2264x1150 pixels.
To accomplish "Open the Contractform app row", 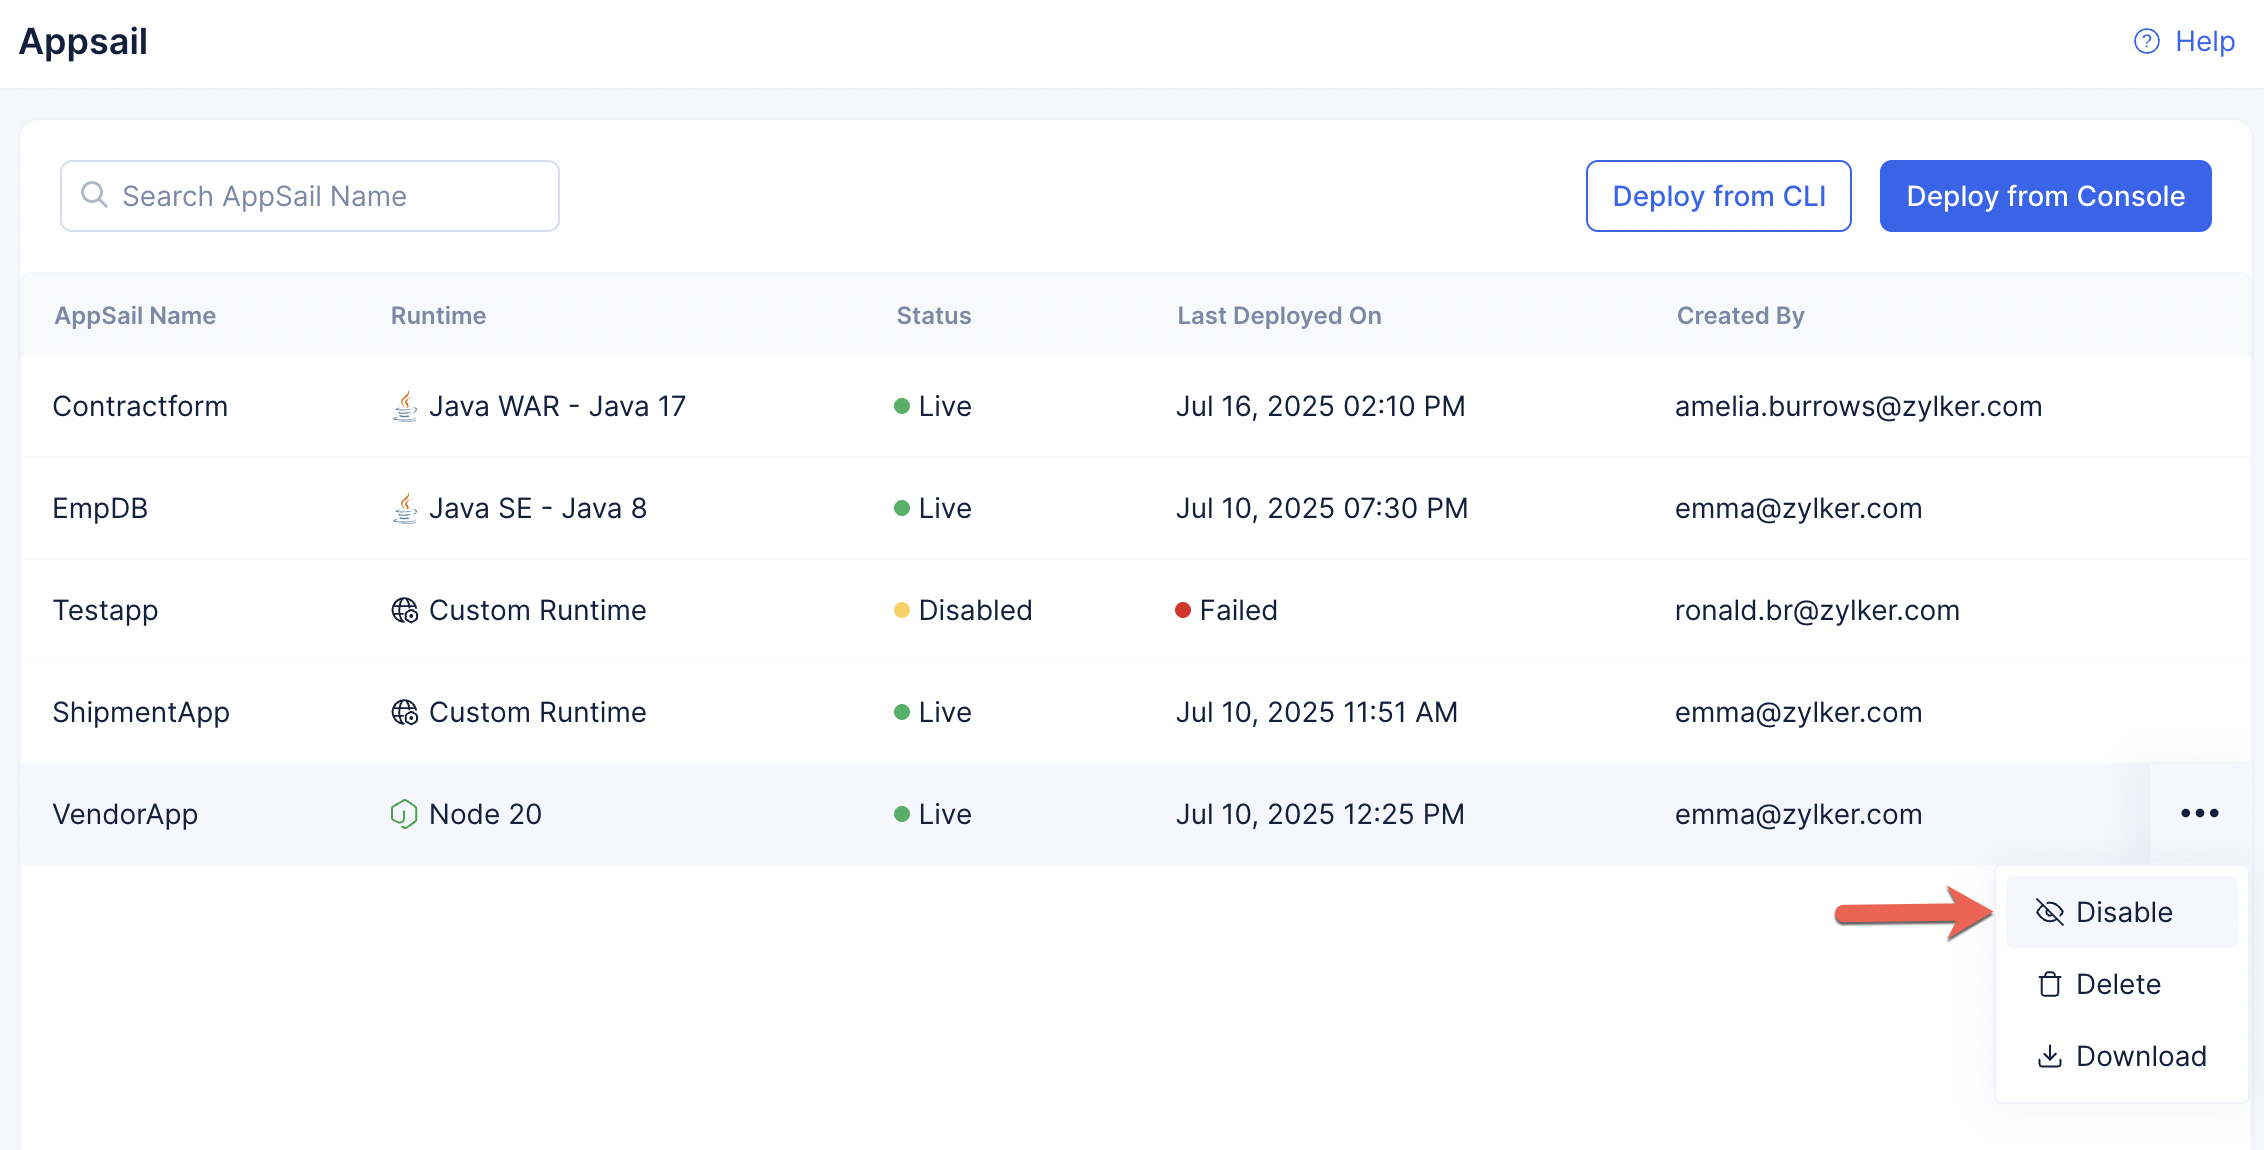I will pos(140,406).
